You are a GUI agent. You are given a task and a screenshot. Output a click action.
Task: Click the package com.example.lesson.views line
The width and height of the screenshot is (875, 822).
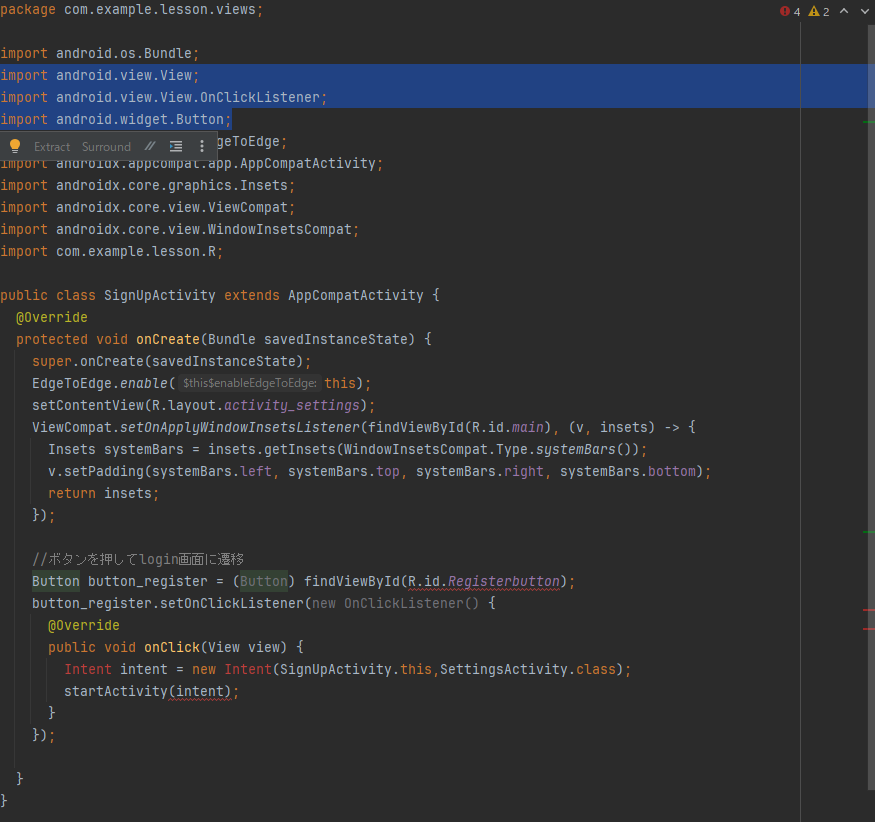[x=132, y=9]
